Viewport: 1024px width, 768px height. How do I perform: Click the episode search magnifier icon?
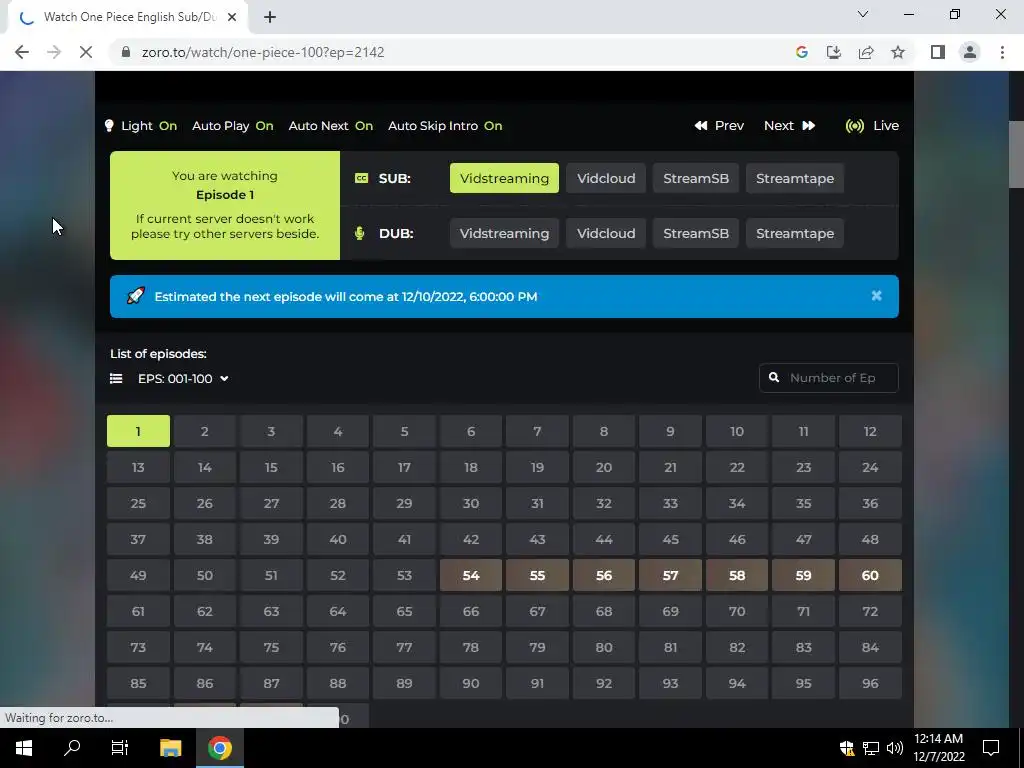coord(774,377)
